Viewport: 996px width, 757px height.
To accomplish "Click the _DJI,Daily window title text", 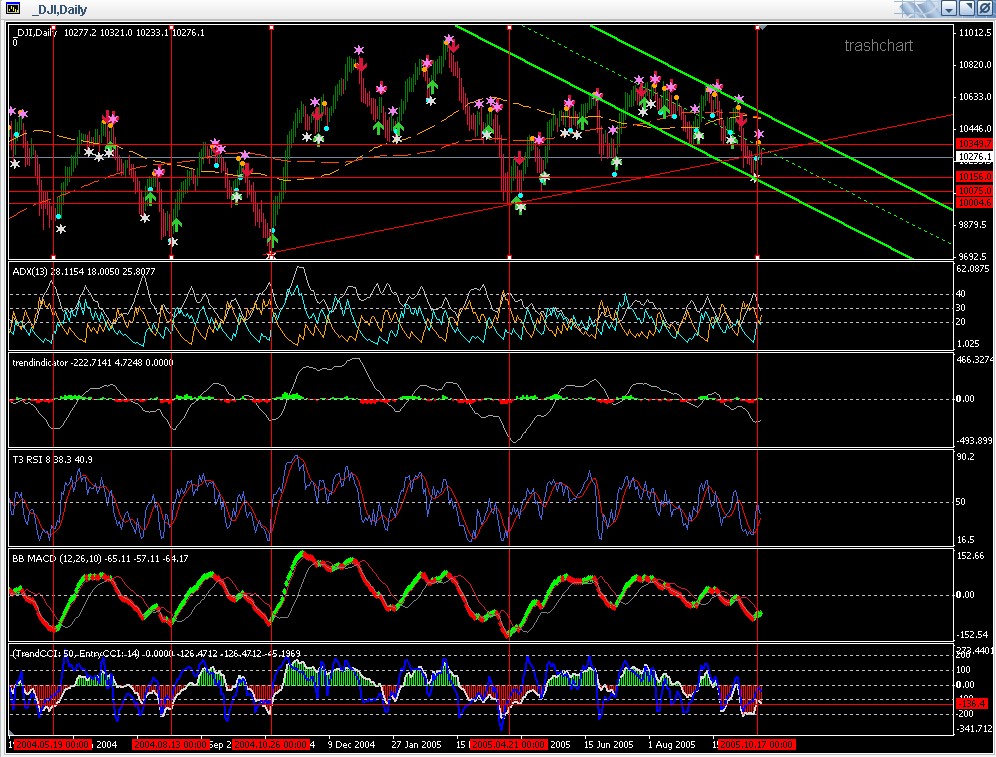I will (60, 10).
